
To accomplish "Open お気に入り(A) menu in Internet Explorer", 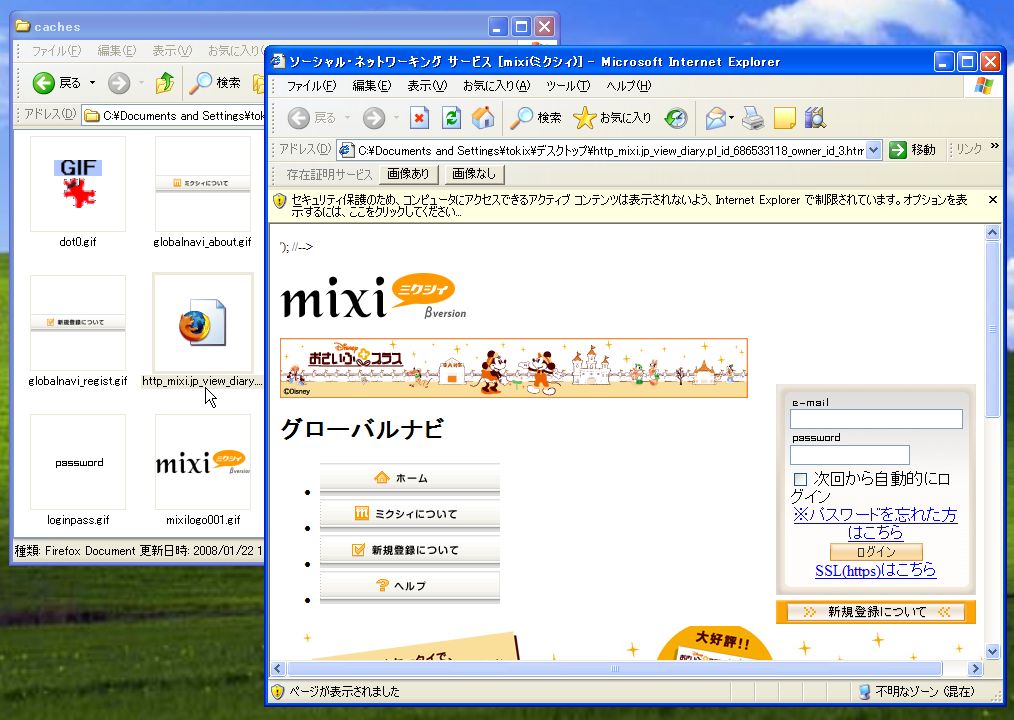I will 496,85.
